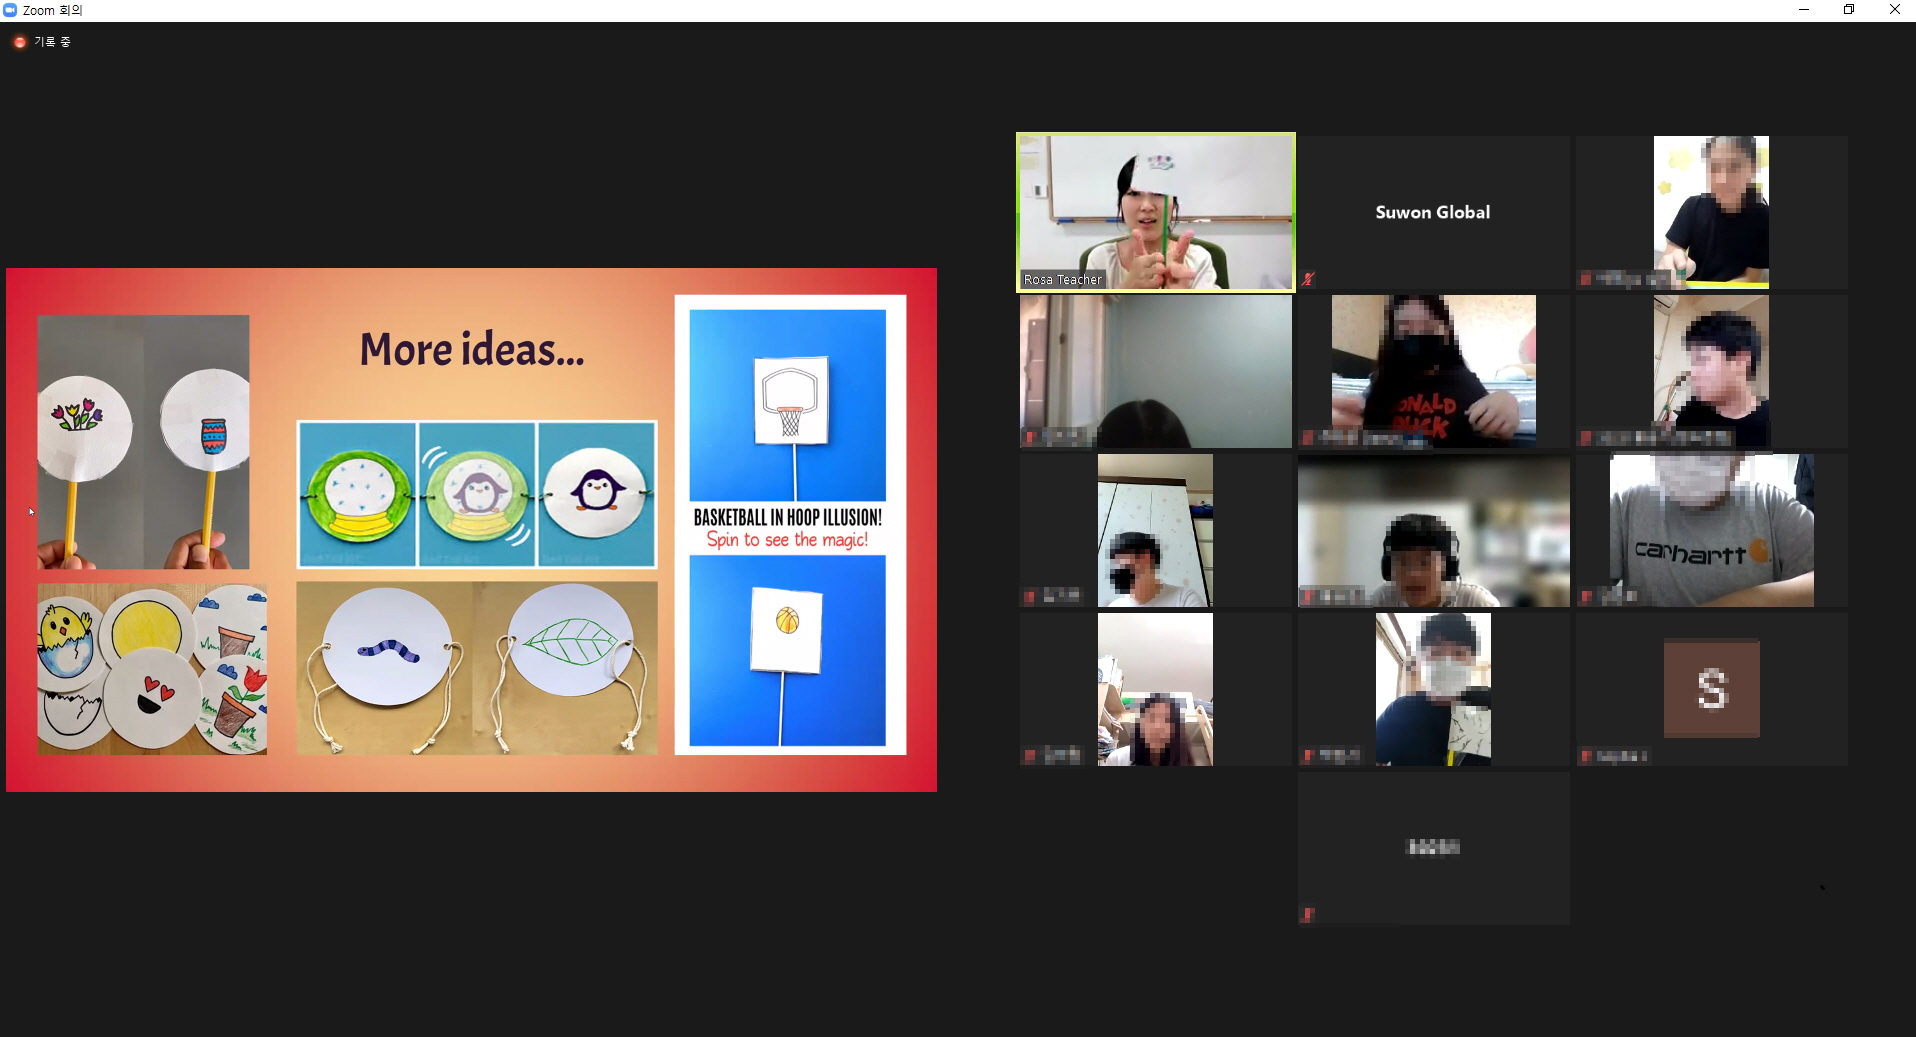This screenshot has width=1916, height=1037.
Task: Select the participant wearing black headphones
Action: (x=1433, y=530)
